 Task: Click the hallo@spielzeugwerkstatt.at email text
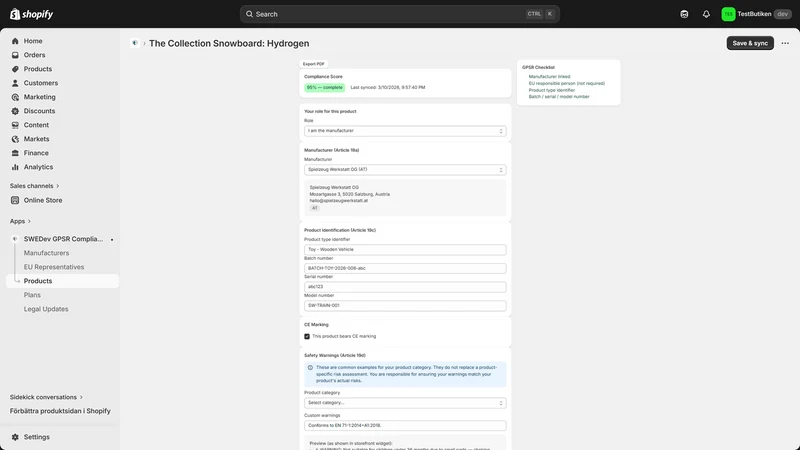pyautogui.click(x=338, y=201)
